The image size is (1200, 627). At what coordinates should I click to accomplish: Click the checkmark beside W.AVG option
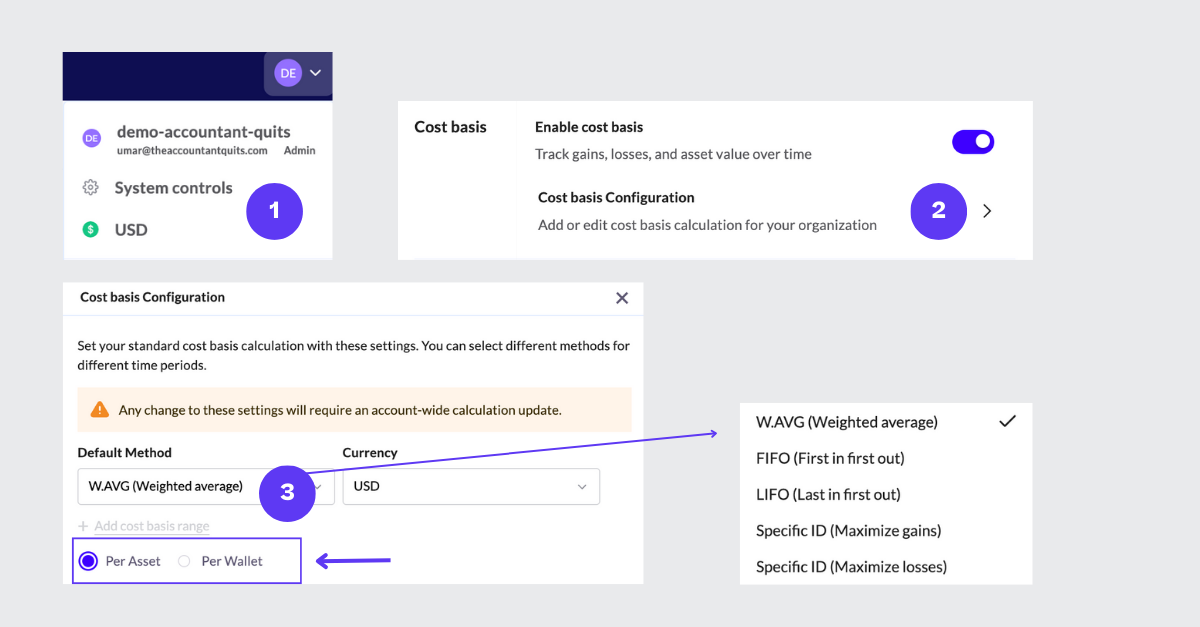(x=1008, y=421)
